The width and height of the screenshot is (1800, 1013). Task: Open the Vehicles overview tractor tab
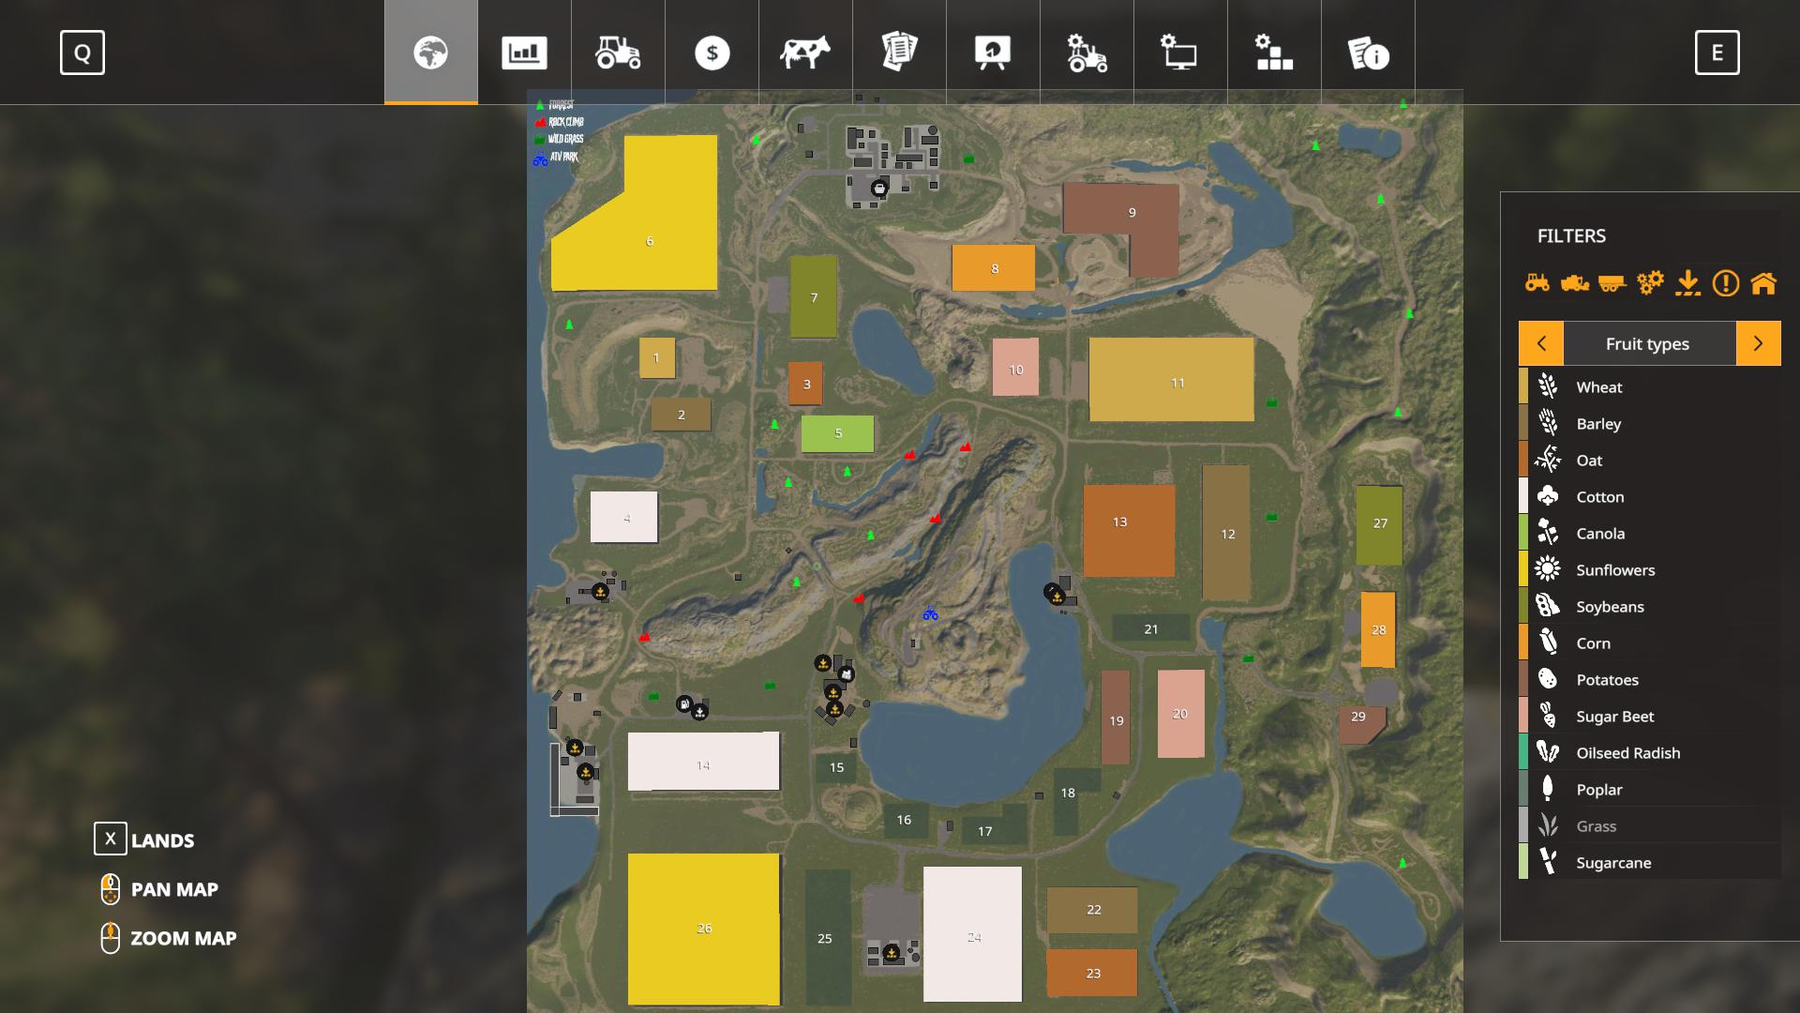coord(618,53)
